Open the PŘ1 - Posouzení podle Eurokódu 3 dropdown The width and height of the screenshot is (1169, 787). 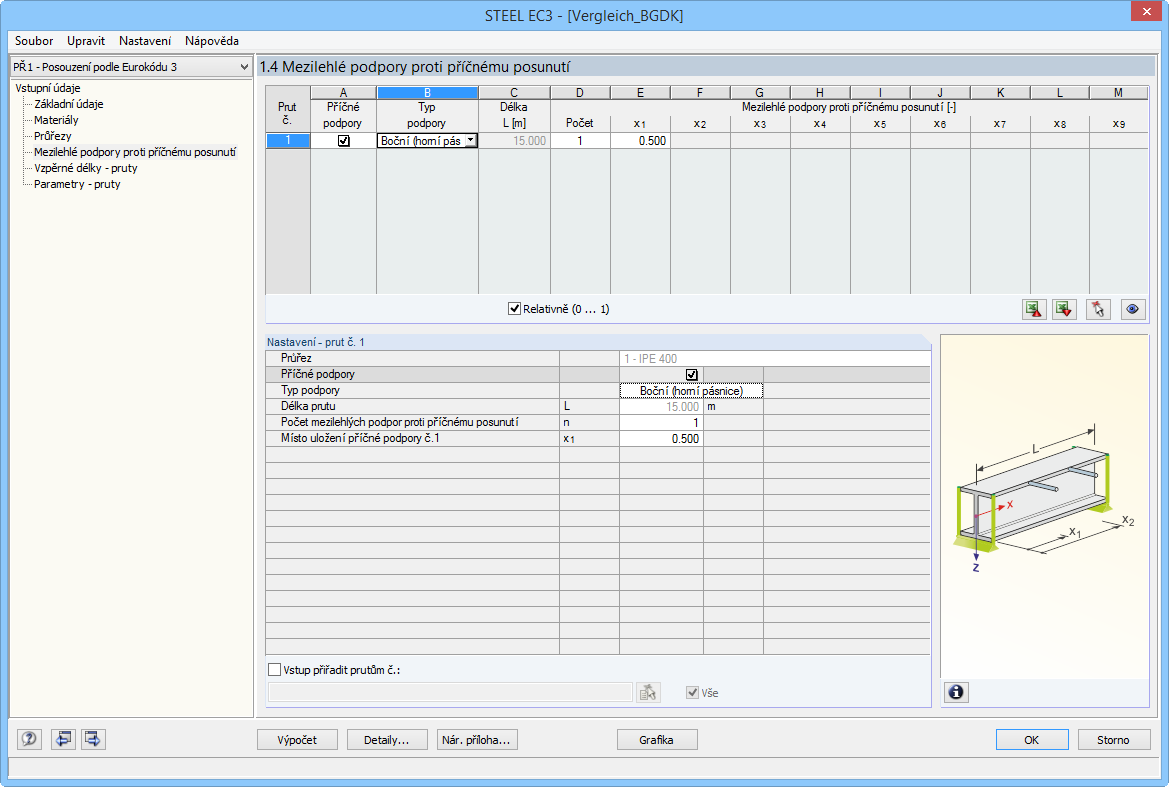(131, 67)
